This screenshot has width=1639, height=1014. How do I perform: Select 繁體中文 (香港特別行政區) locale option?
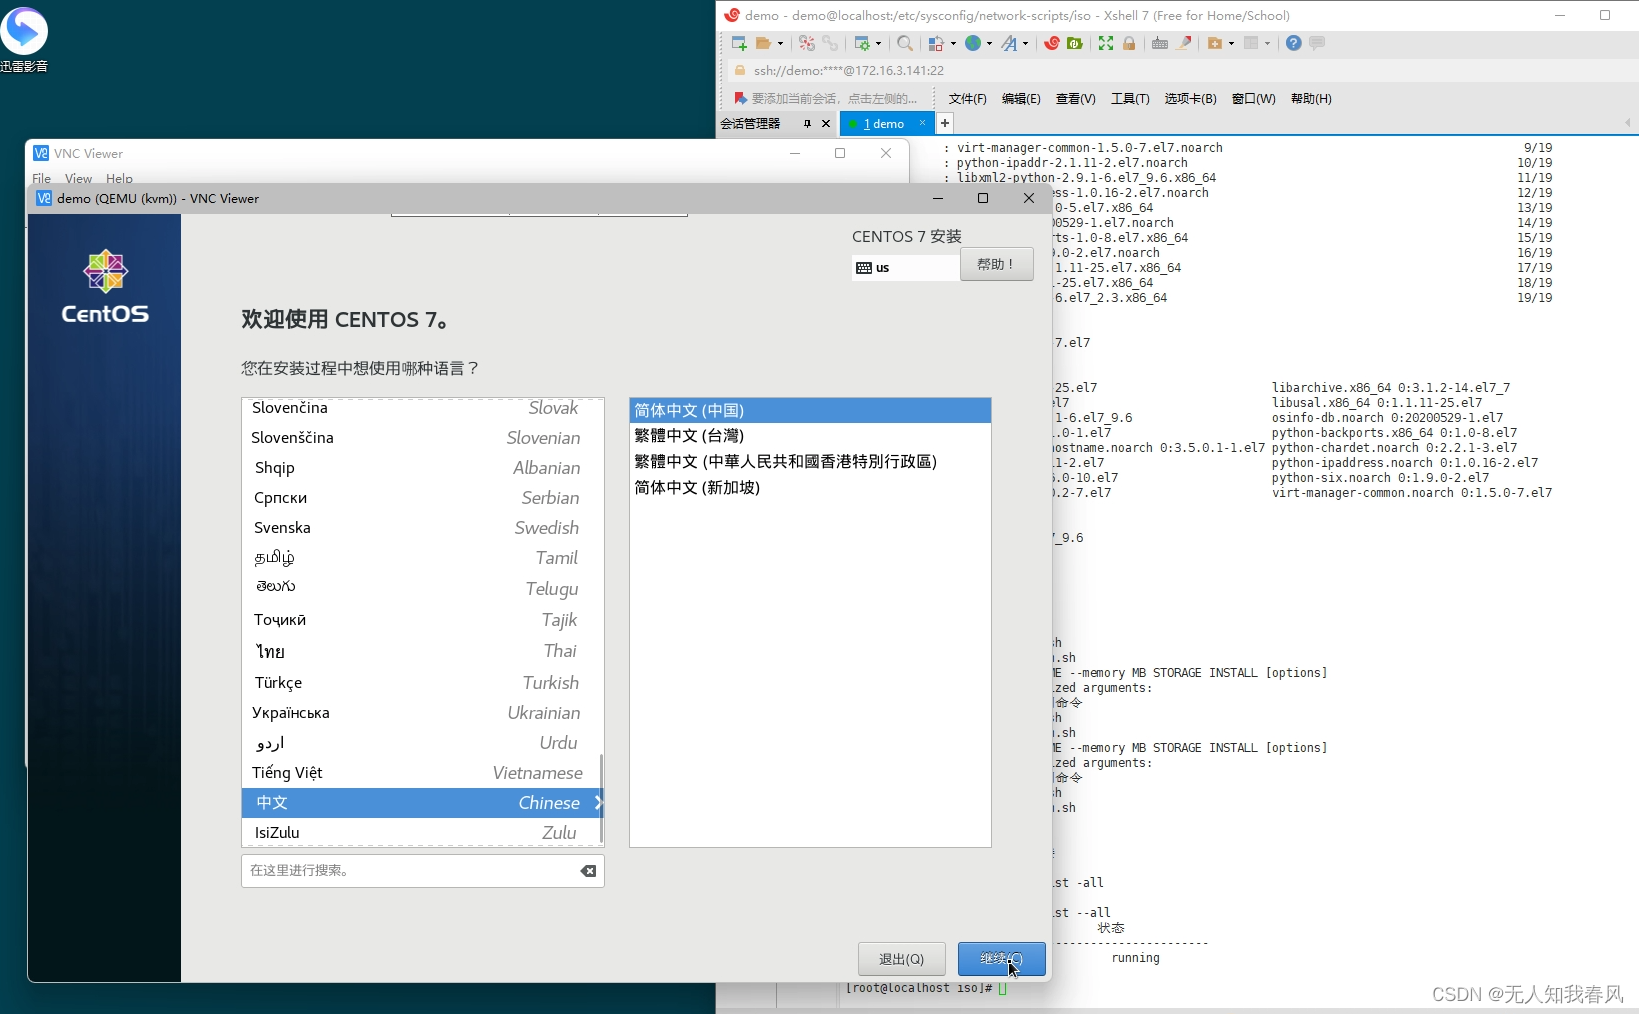point(810,462)
